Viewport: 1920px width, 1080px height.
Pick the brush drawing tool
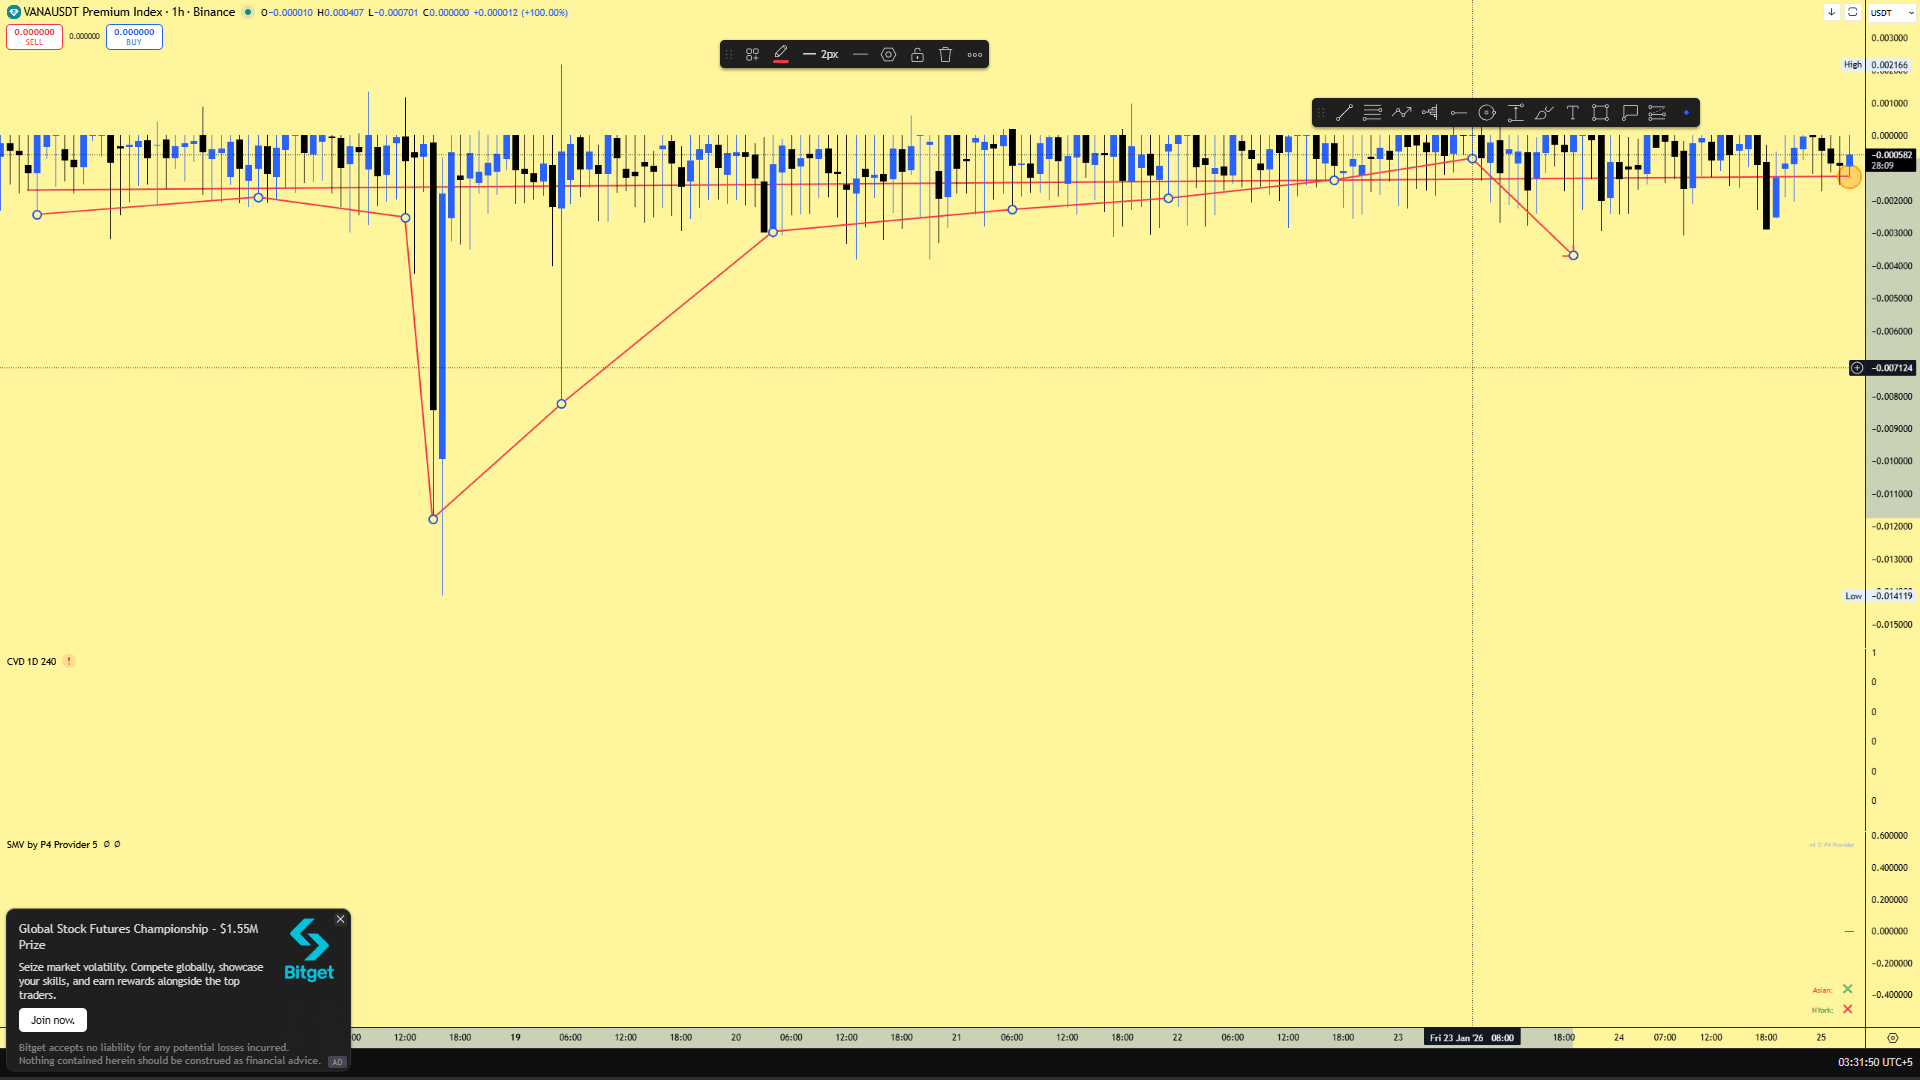(x=1543, y=113)
